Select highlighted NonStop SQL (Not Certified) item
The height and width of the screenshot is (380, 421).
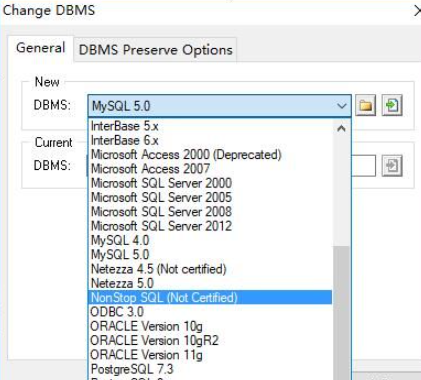pos(211,297)
